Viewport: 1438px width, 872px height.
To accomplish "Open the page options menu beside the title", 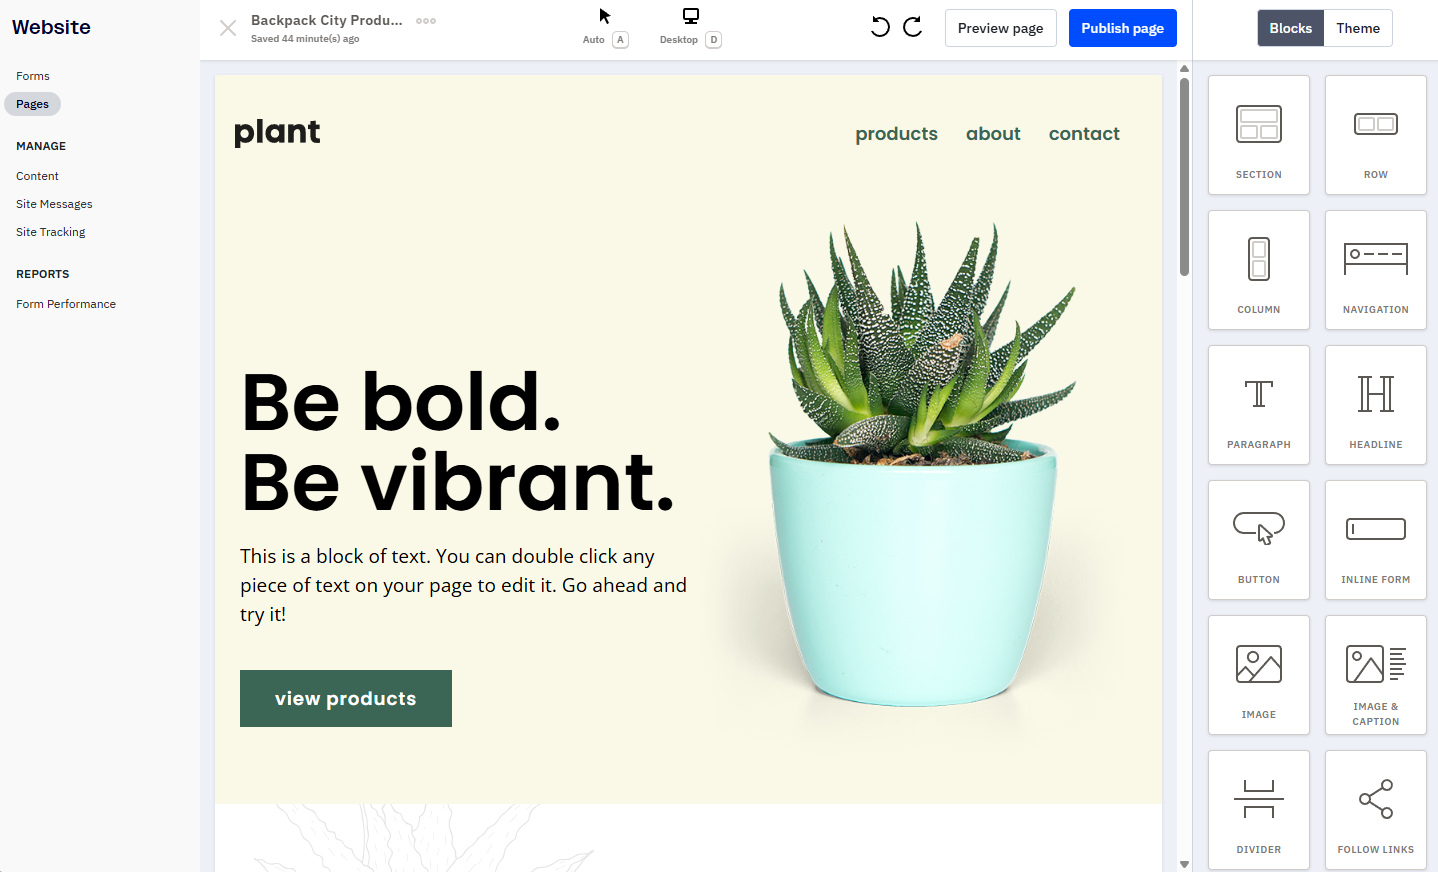I will click(424, 20).
